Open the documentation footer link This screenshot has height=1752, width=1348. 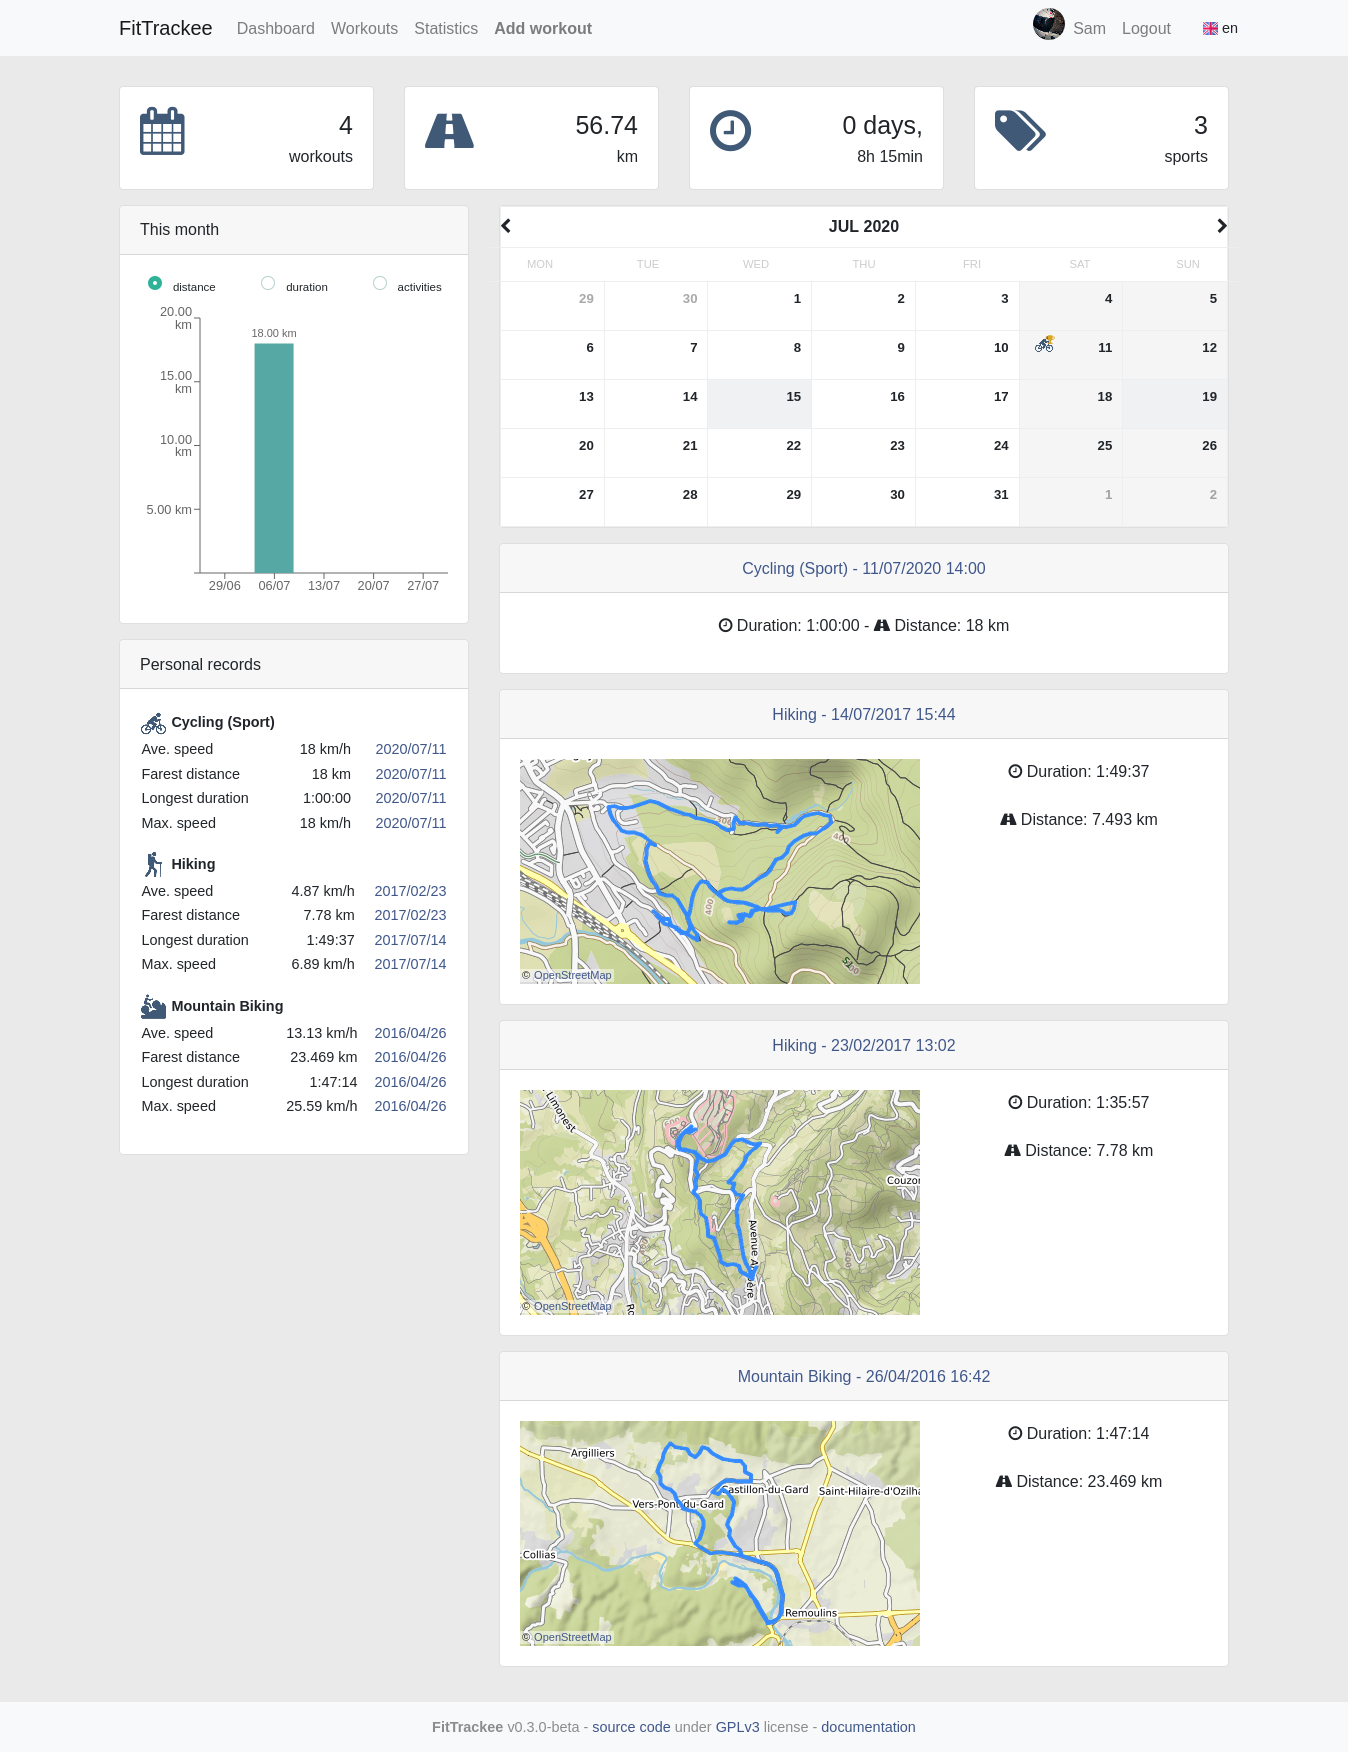point(868,1727)
